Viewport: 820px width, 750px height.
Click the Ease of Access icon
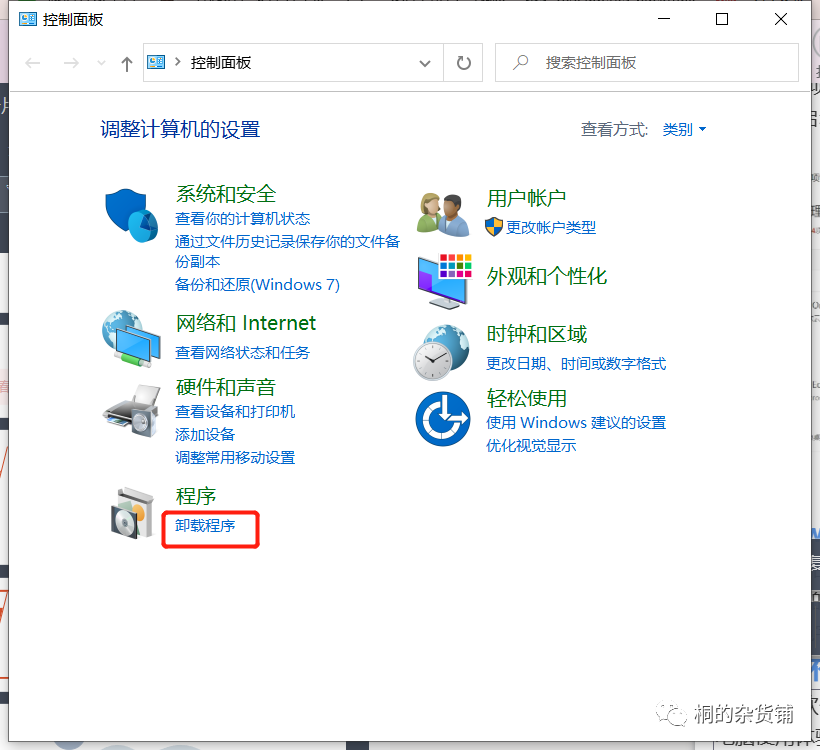coord(442,418)
